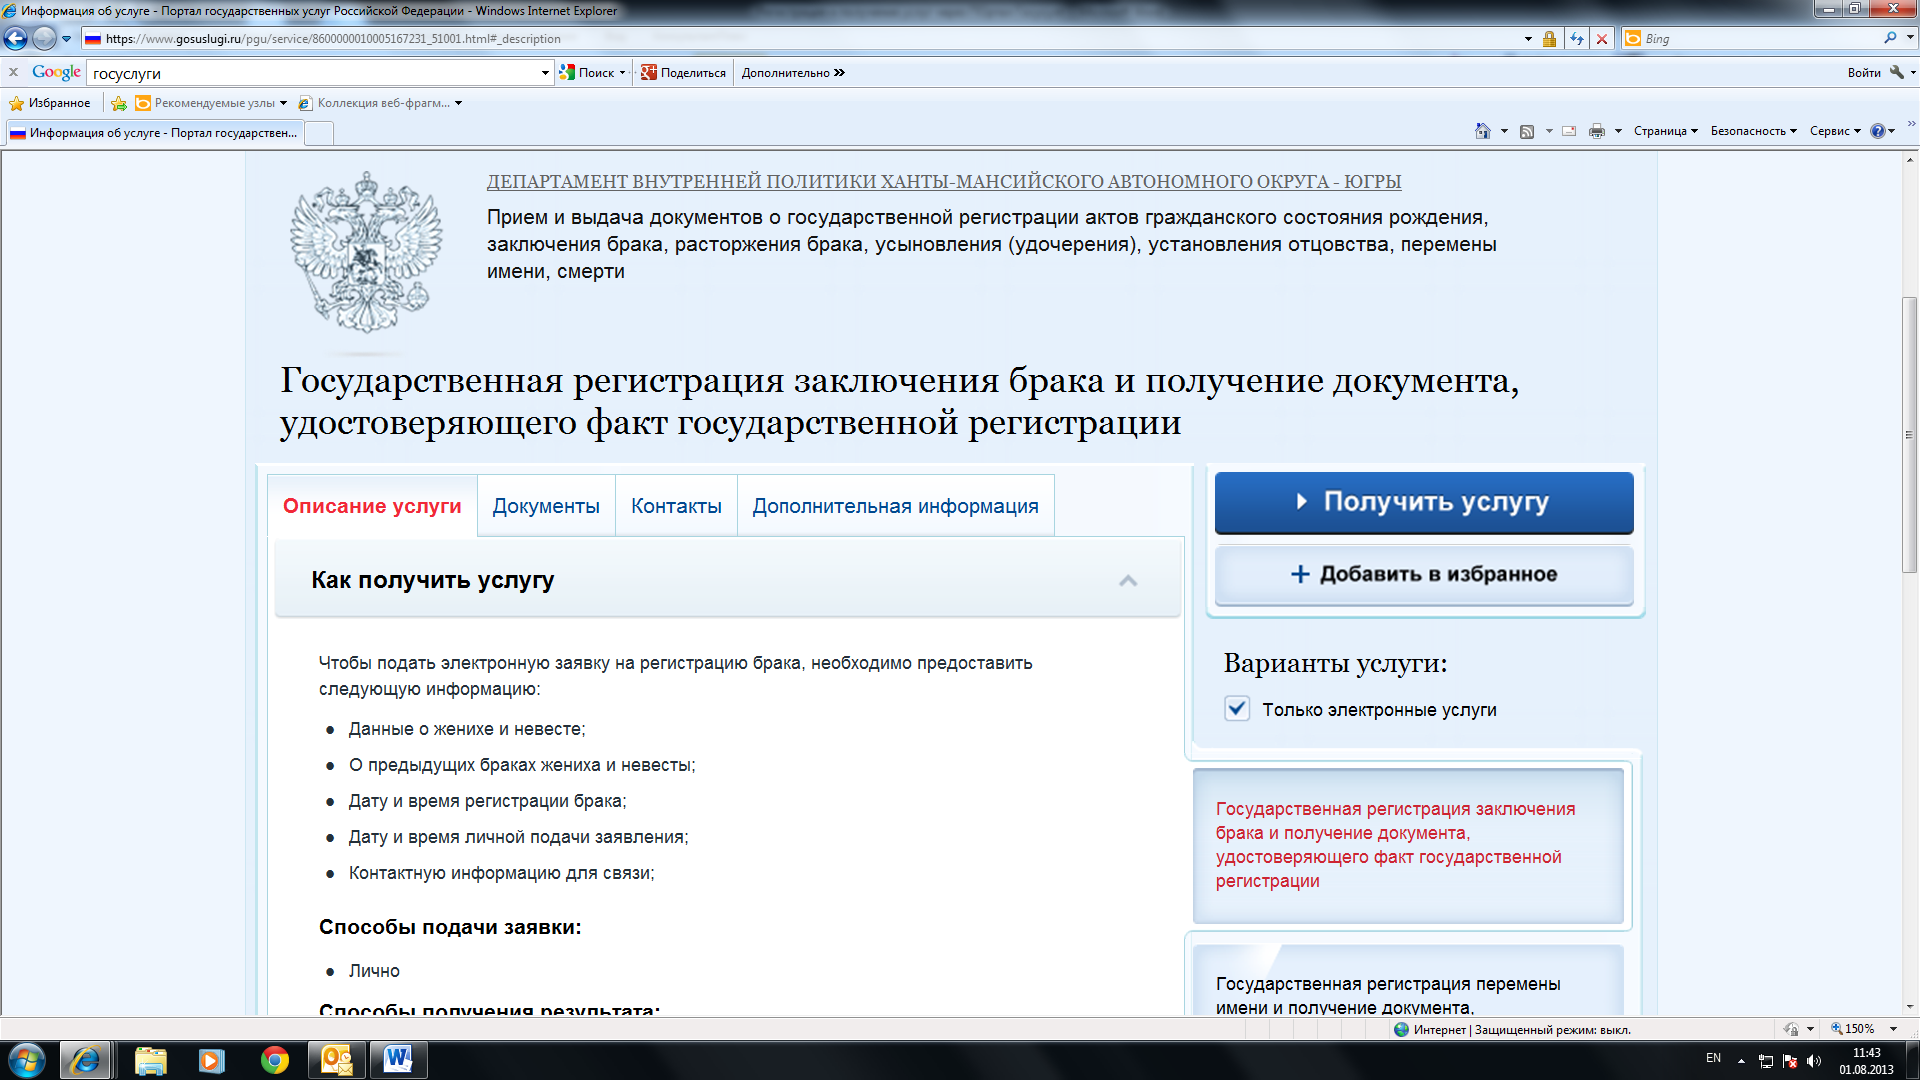Screen dimensions: 1920x1080
Task: Open Департамент внутренней политики link
Action: [x=943, y=182]
